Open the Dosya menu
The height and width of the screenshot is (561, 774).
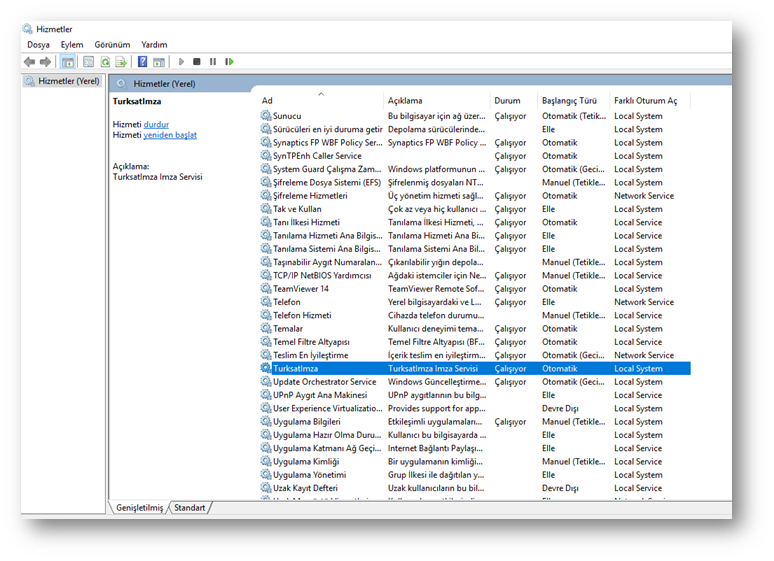point(38,45)
